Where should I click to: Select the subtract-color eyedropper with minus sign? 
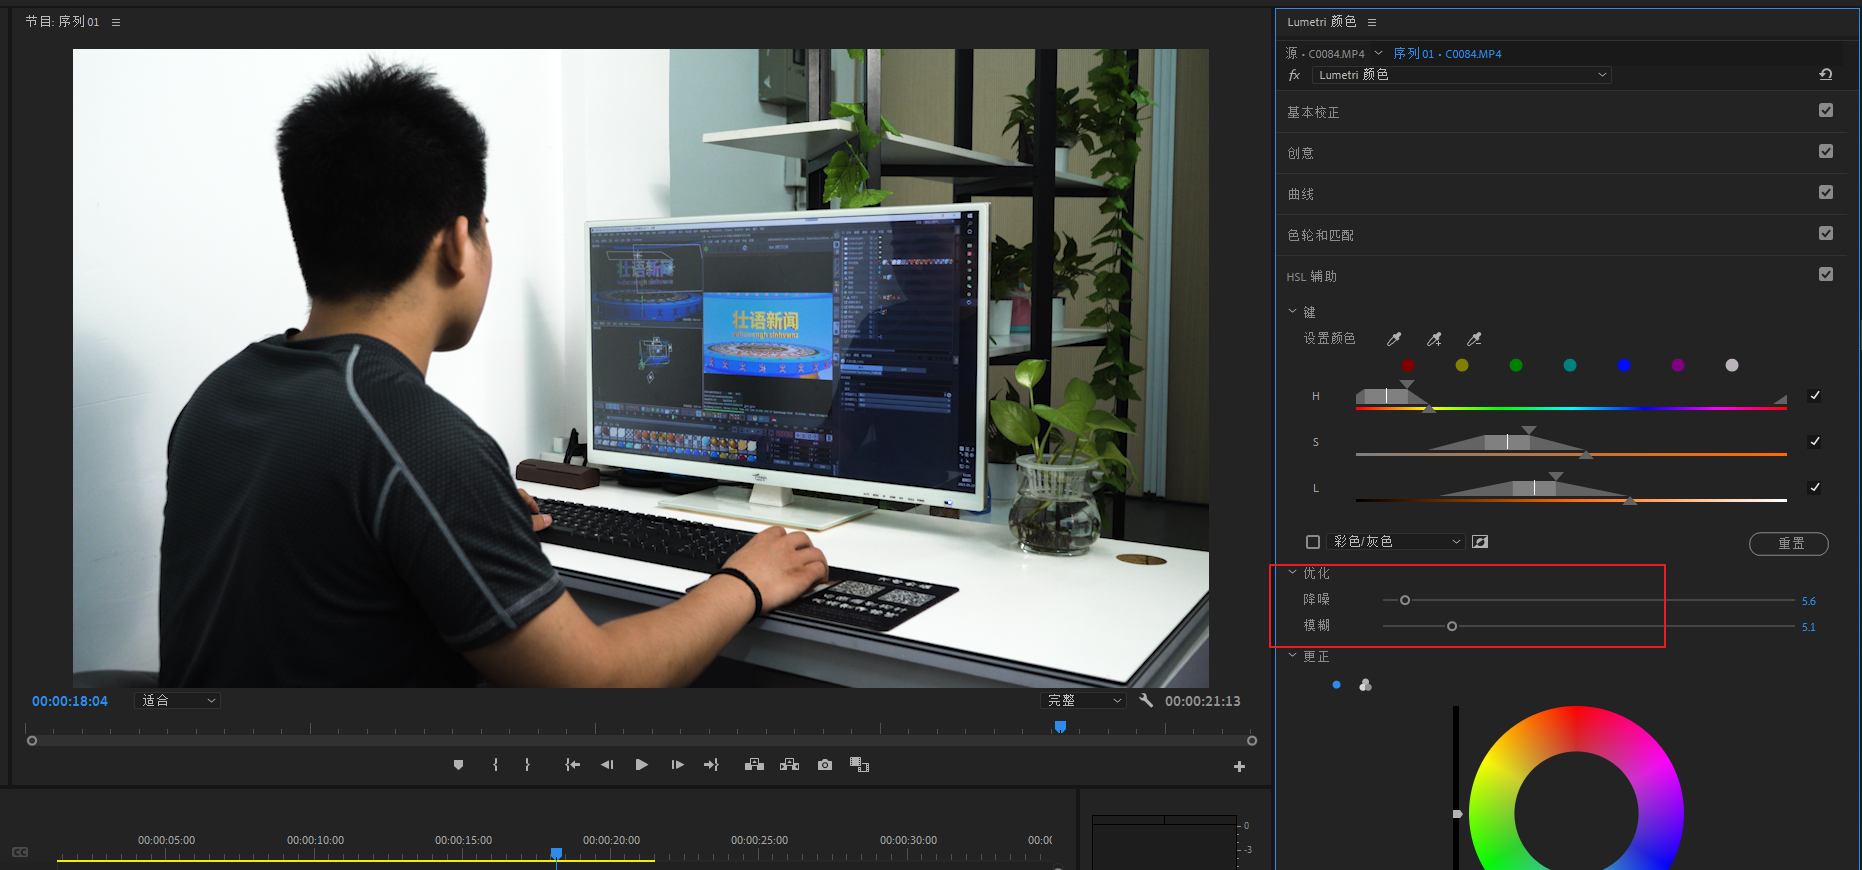[x=1474, y=339]
